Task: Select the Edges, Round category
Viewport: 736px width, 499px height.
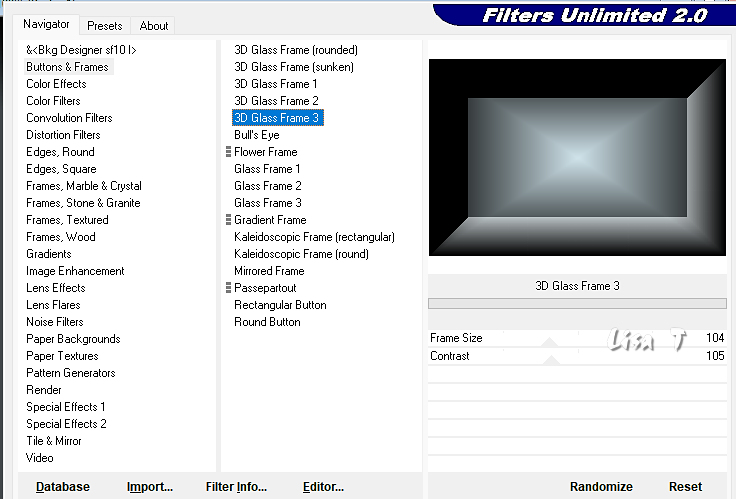Action: click(61, 152)
